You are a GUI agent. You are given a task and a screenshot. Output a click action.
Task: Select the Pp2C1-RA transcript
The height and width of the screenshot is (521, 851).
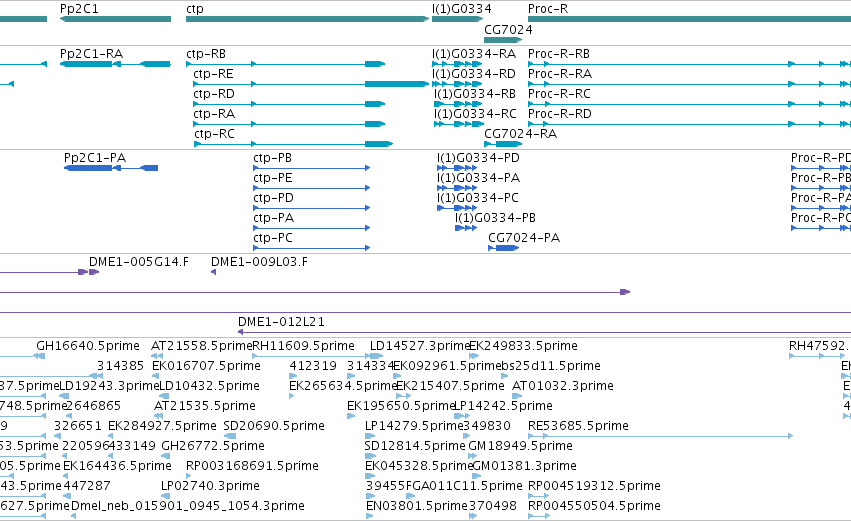(115, 64)
